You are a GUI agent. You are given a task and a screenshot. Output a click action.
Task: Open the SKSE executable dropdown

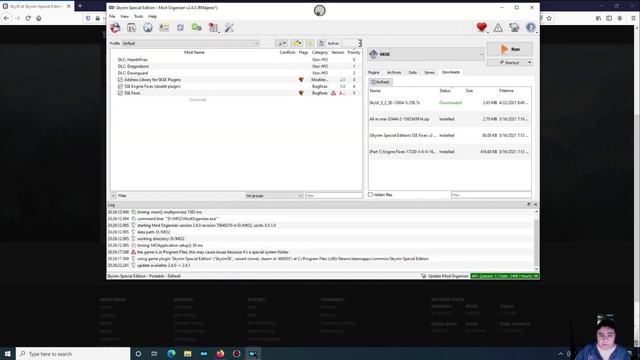[x=426, y=54]
